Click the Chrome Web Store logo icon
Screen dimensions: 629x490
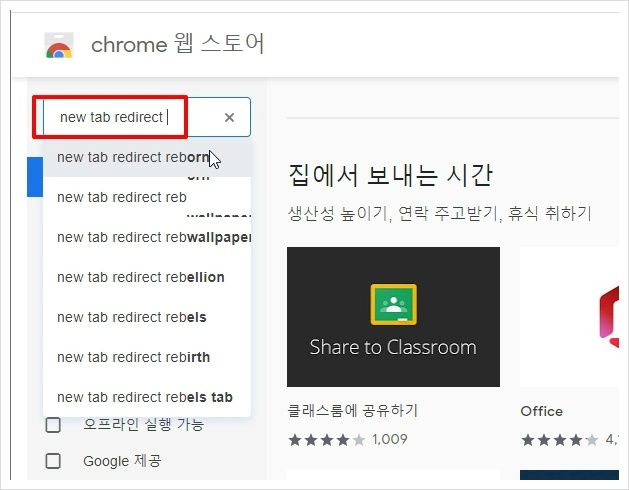[x=59, y=46]
